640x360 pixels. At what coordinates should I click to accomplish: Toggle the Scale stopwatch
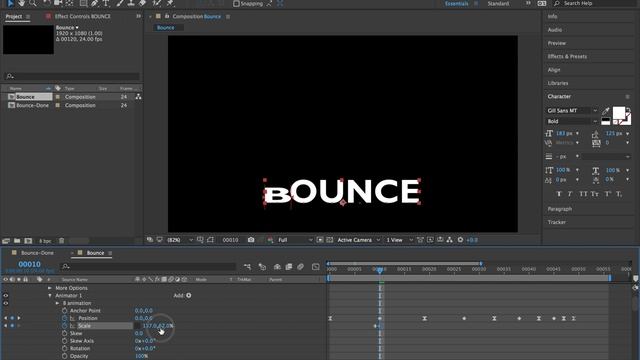[64, 326]
